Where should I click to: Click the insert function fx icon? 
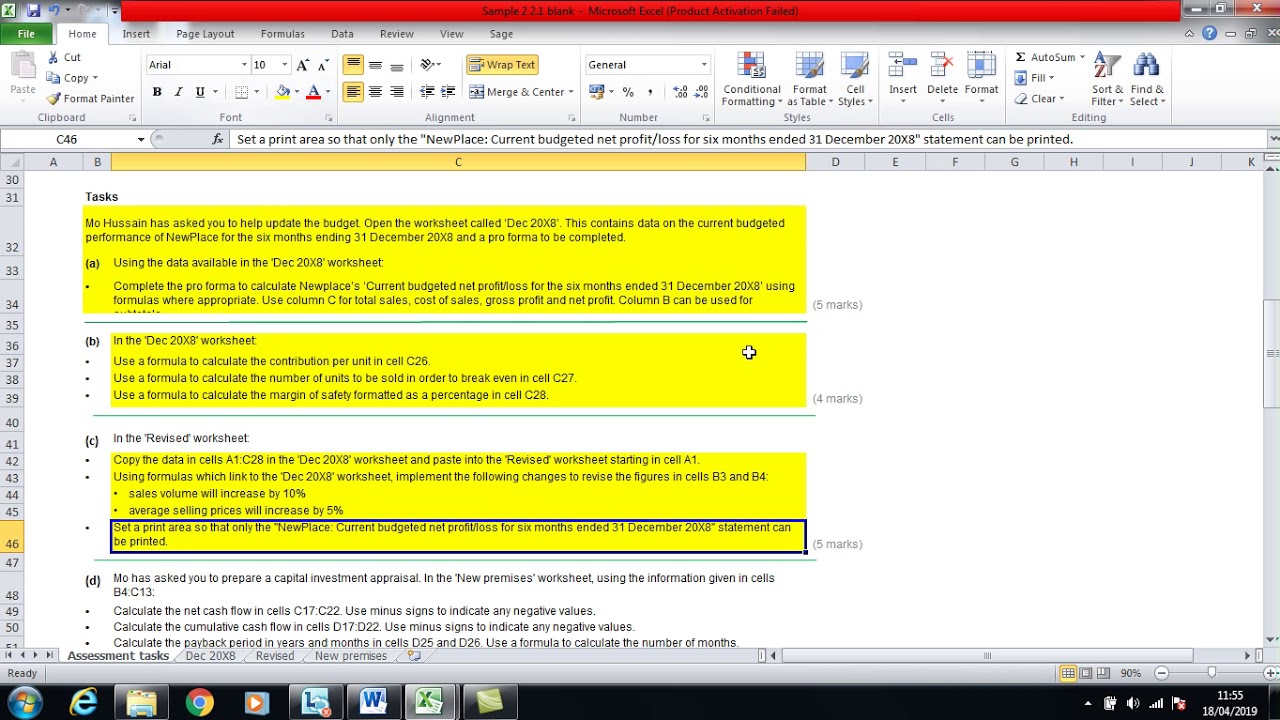(218, 139)
